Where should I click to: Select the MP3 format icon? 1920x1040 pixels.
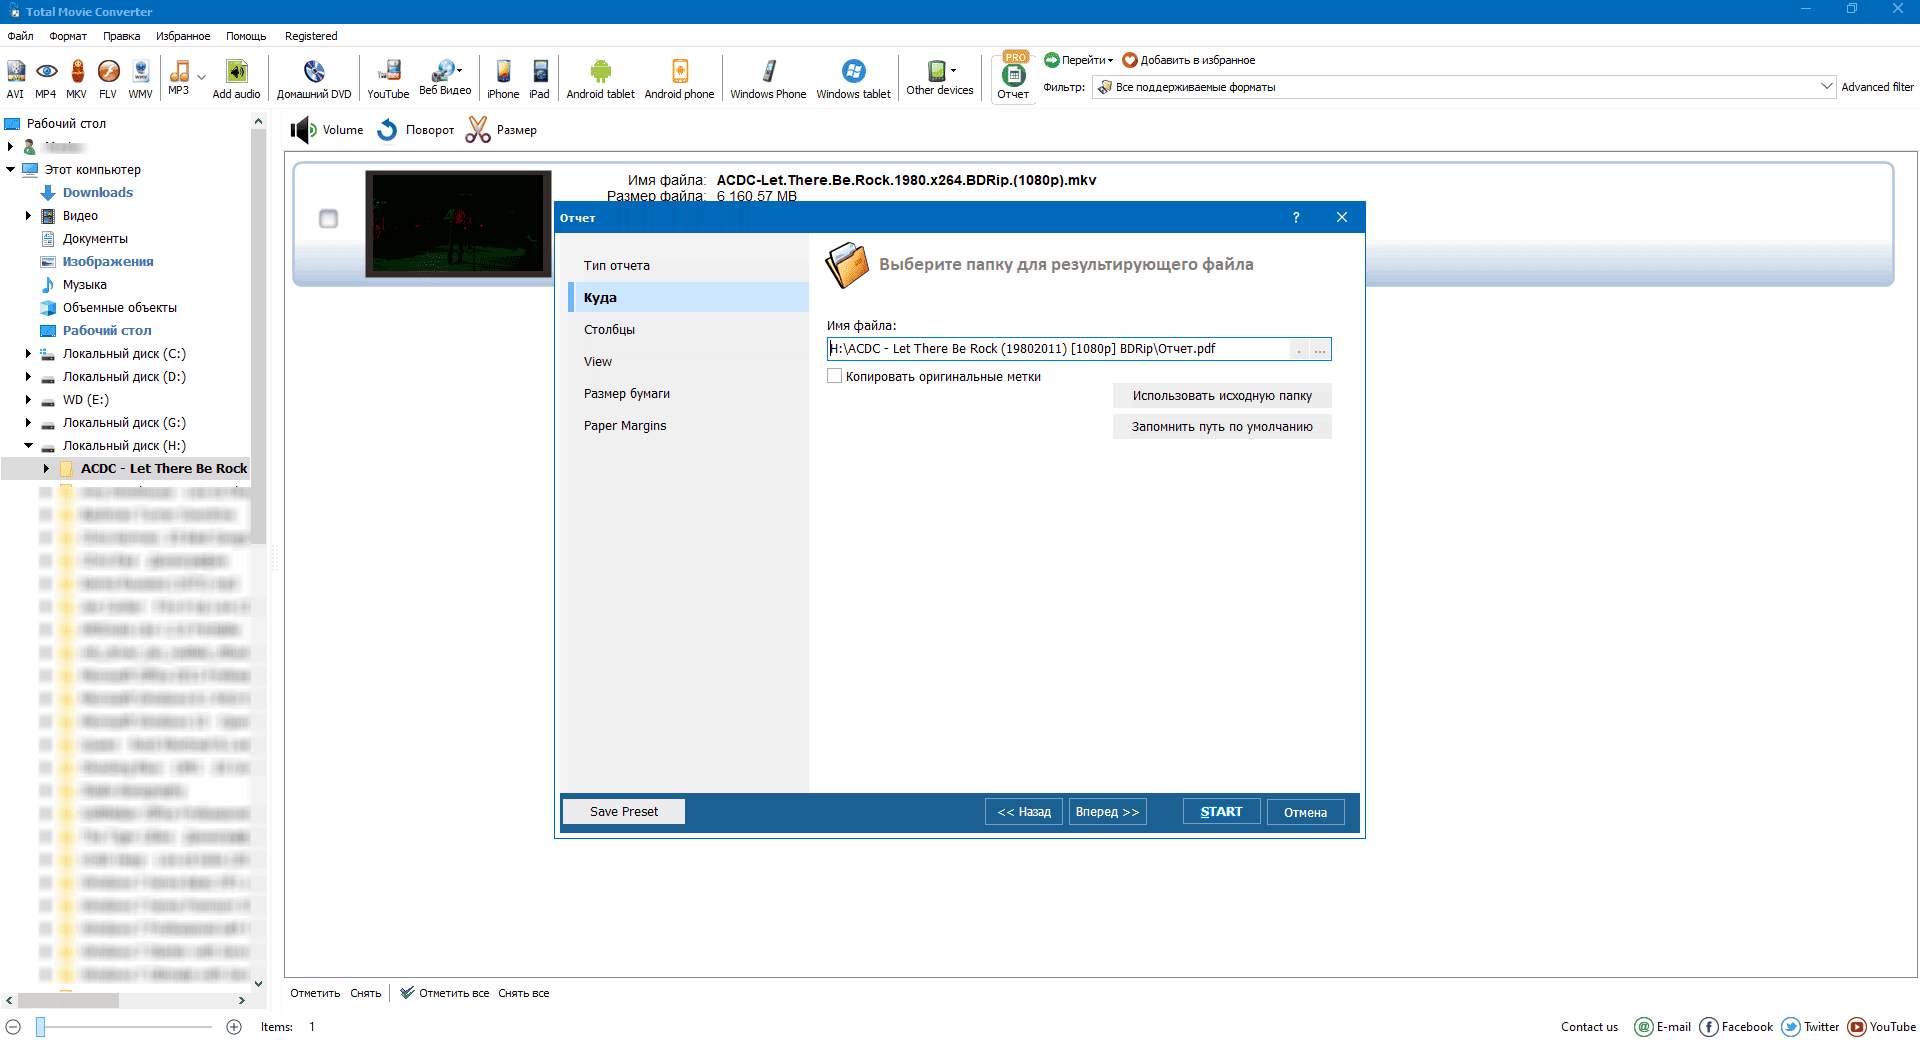pyautogui.click(x=179, y=77)
